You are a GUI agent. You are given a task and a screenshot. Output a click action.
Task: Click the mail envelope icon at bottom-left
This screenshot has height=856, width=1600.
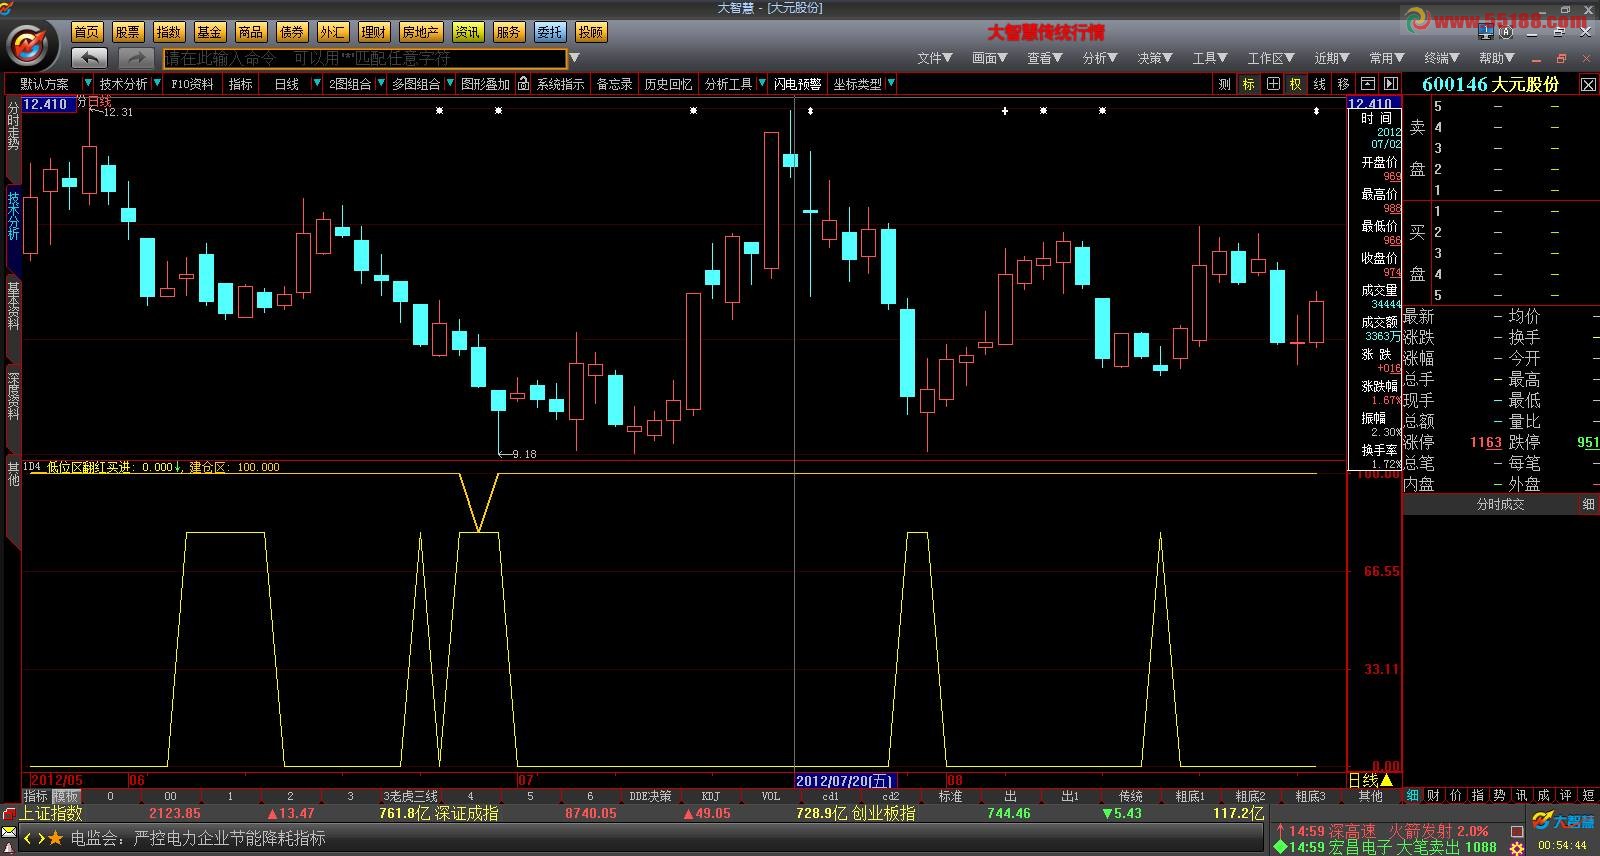(x=9, y=833)
